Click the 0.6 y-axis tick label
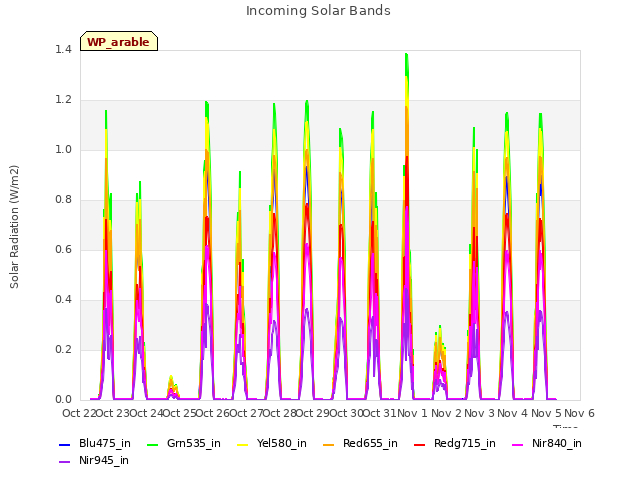Image resolution: width=640 pixels, height=480 pixels. point(63,250)
